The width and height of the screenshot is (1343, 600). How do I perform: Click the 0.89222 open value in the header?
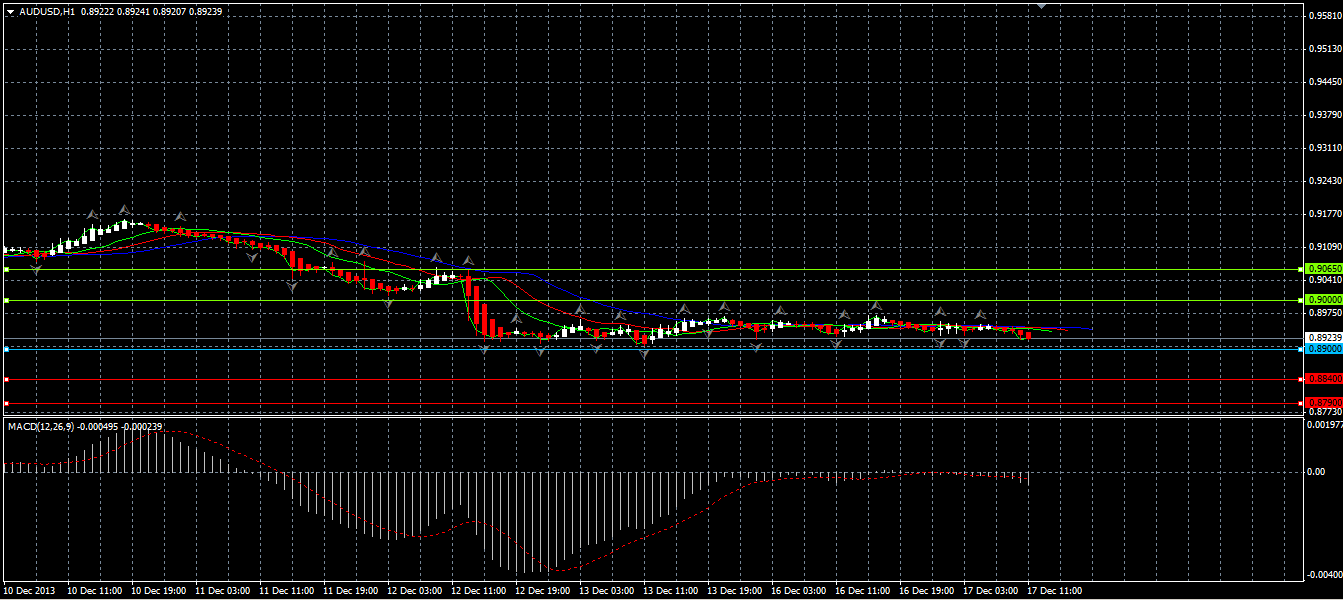(95, 12)
